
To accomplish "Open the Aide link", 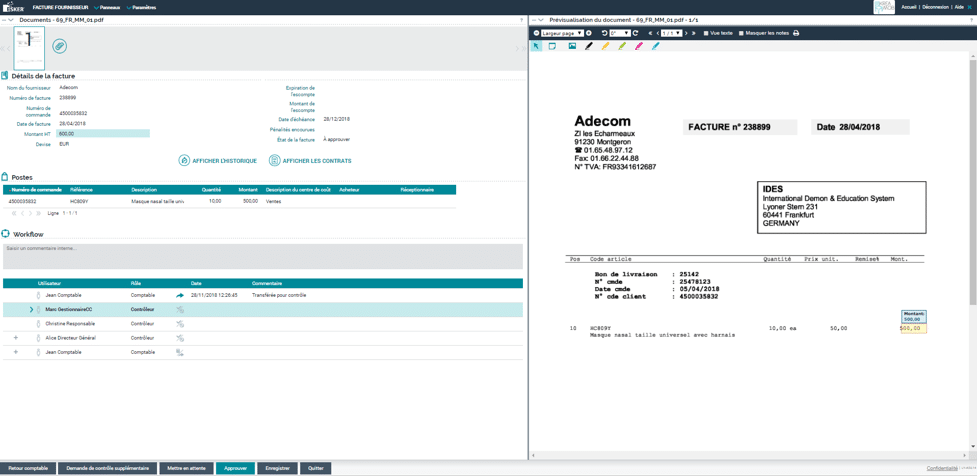I will [960, 7].
